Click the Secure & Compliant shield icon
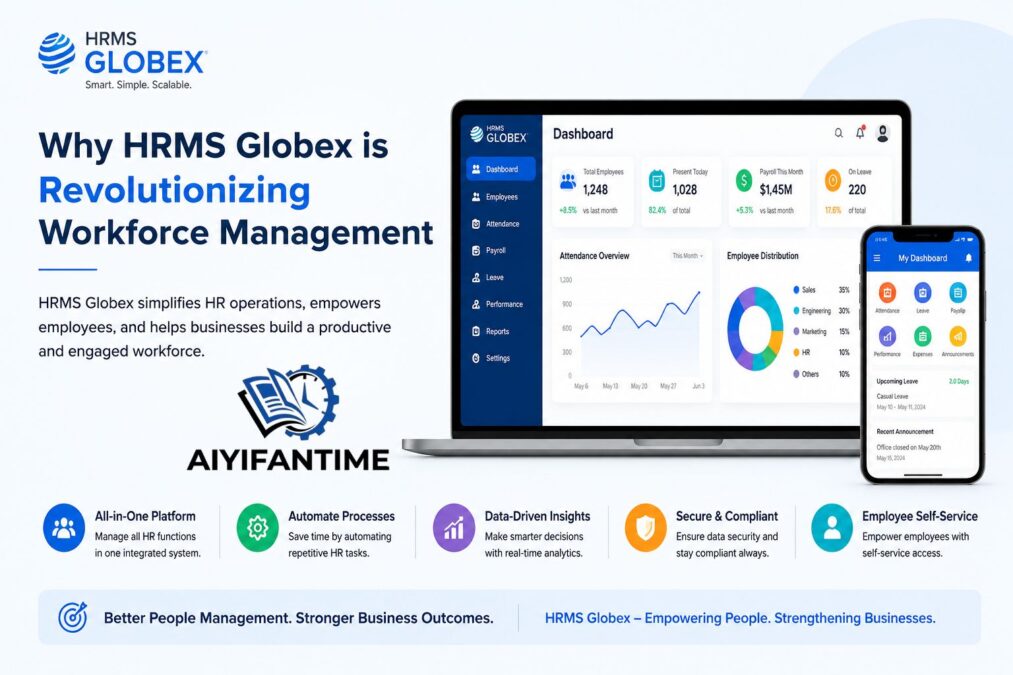 645,528
